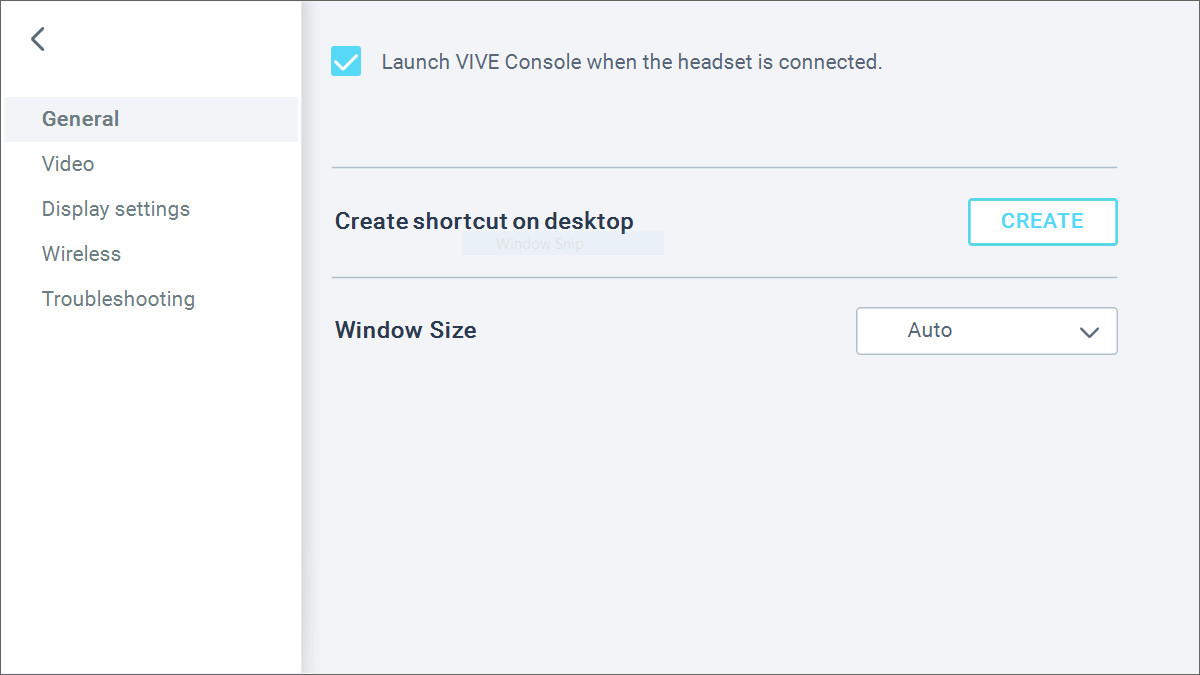Go to the Troubleshooting section

118,298
